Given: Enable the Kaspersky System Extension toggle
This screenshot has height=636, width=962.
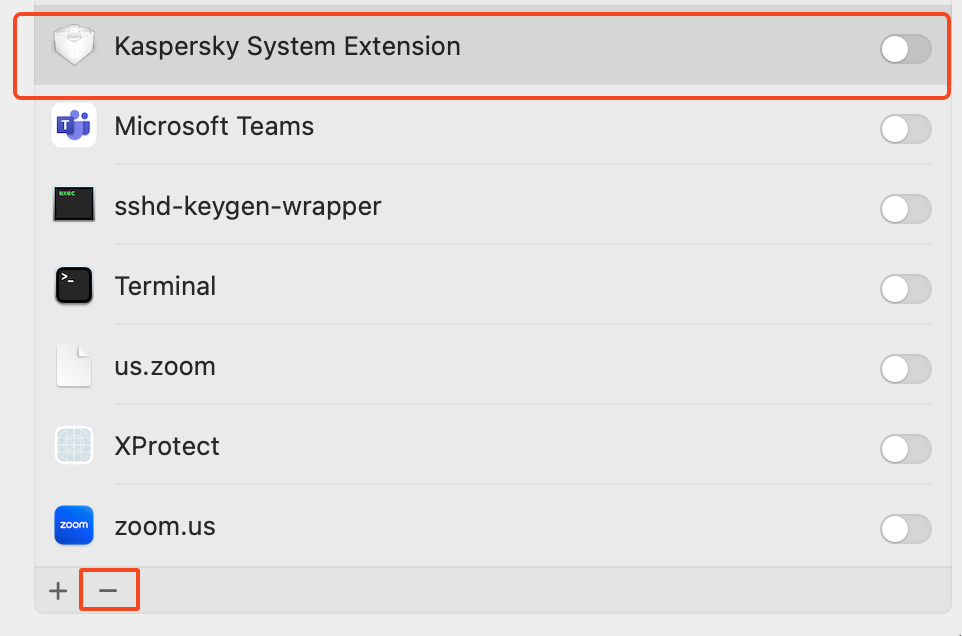Looking at the screenshot, I should click(x=906, y=49).
